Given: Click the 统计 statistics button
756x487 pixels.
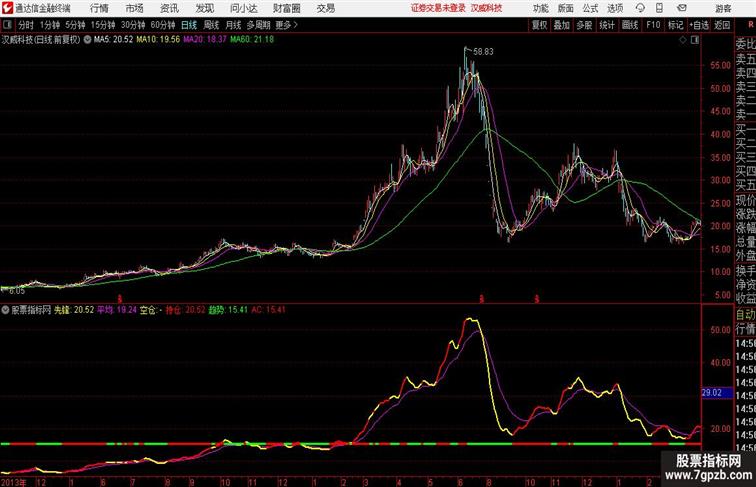Looking at the screenshot, I should [607, 25].
